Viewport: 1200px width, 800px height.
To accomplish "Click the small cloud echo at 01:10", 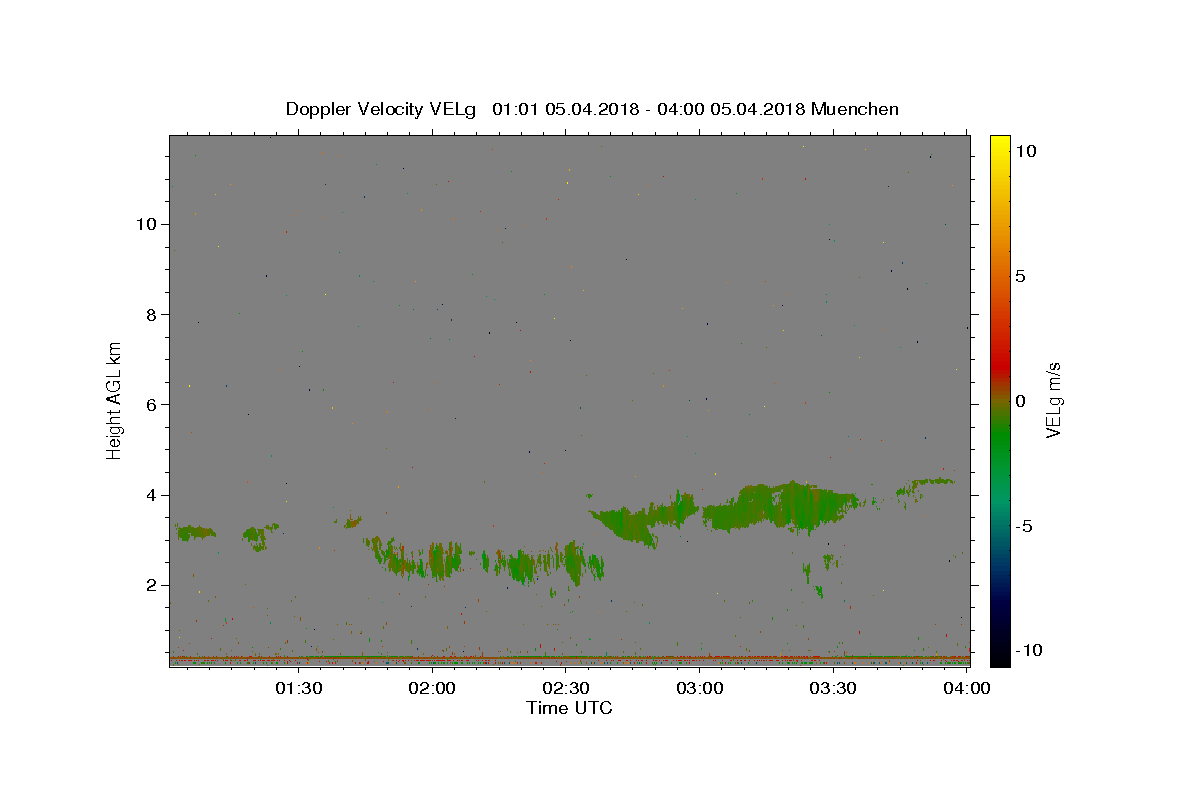I will pyautogui.click(x=195, y=533).
